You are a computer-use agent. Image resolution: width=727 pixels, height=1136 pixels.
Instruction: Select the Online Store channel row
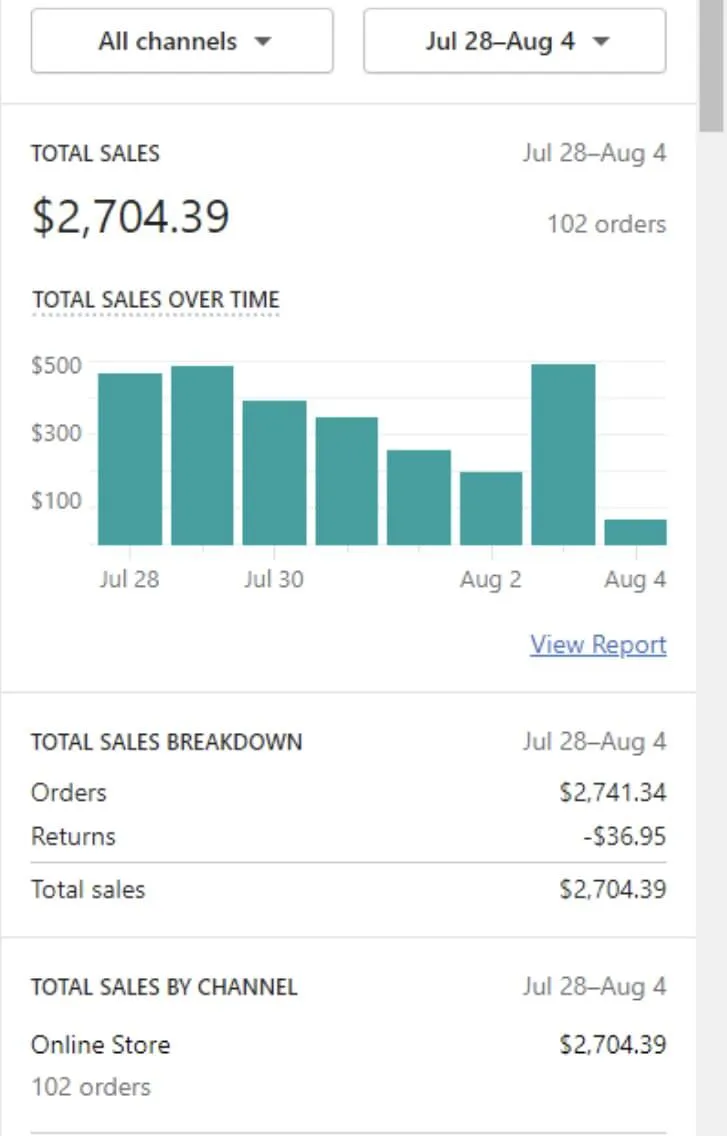101,1045
